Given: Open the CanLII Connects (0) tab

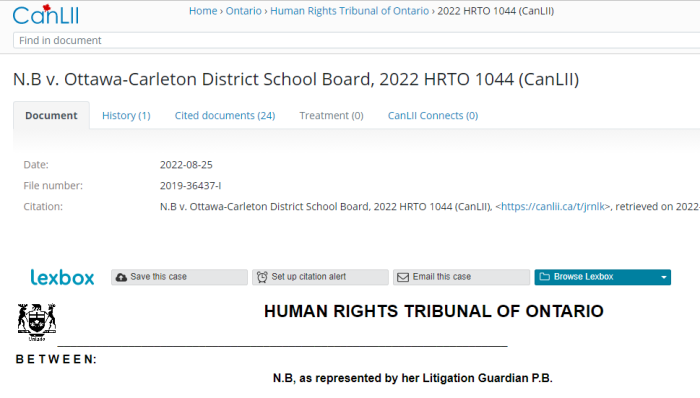Looking at the screenshot, I should pos(433,116).
